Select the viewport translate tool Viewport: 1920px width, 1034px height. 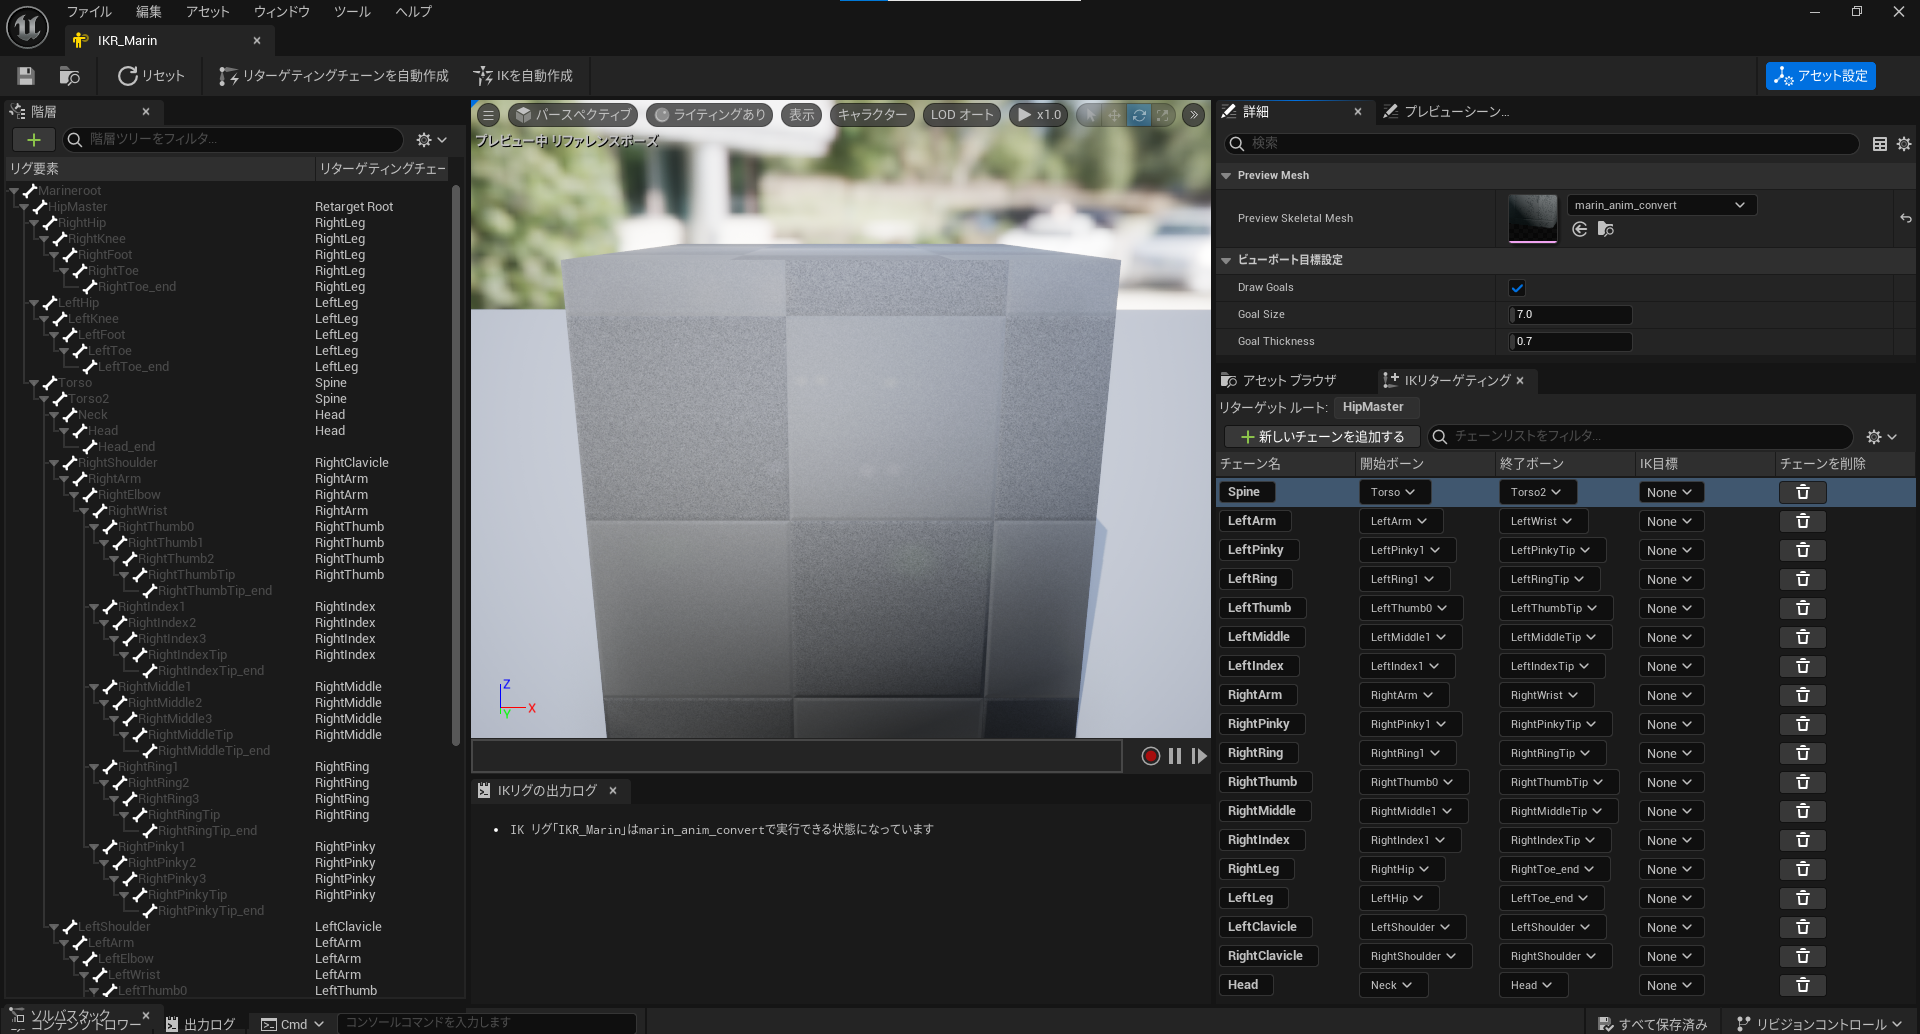click(x=1114, y=115)
